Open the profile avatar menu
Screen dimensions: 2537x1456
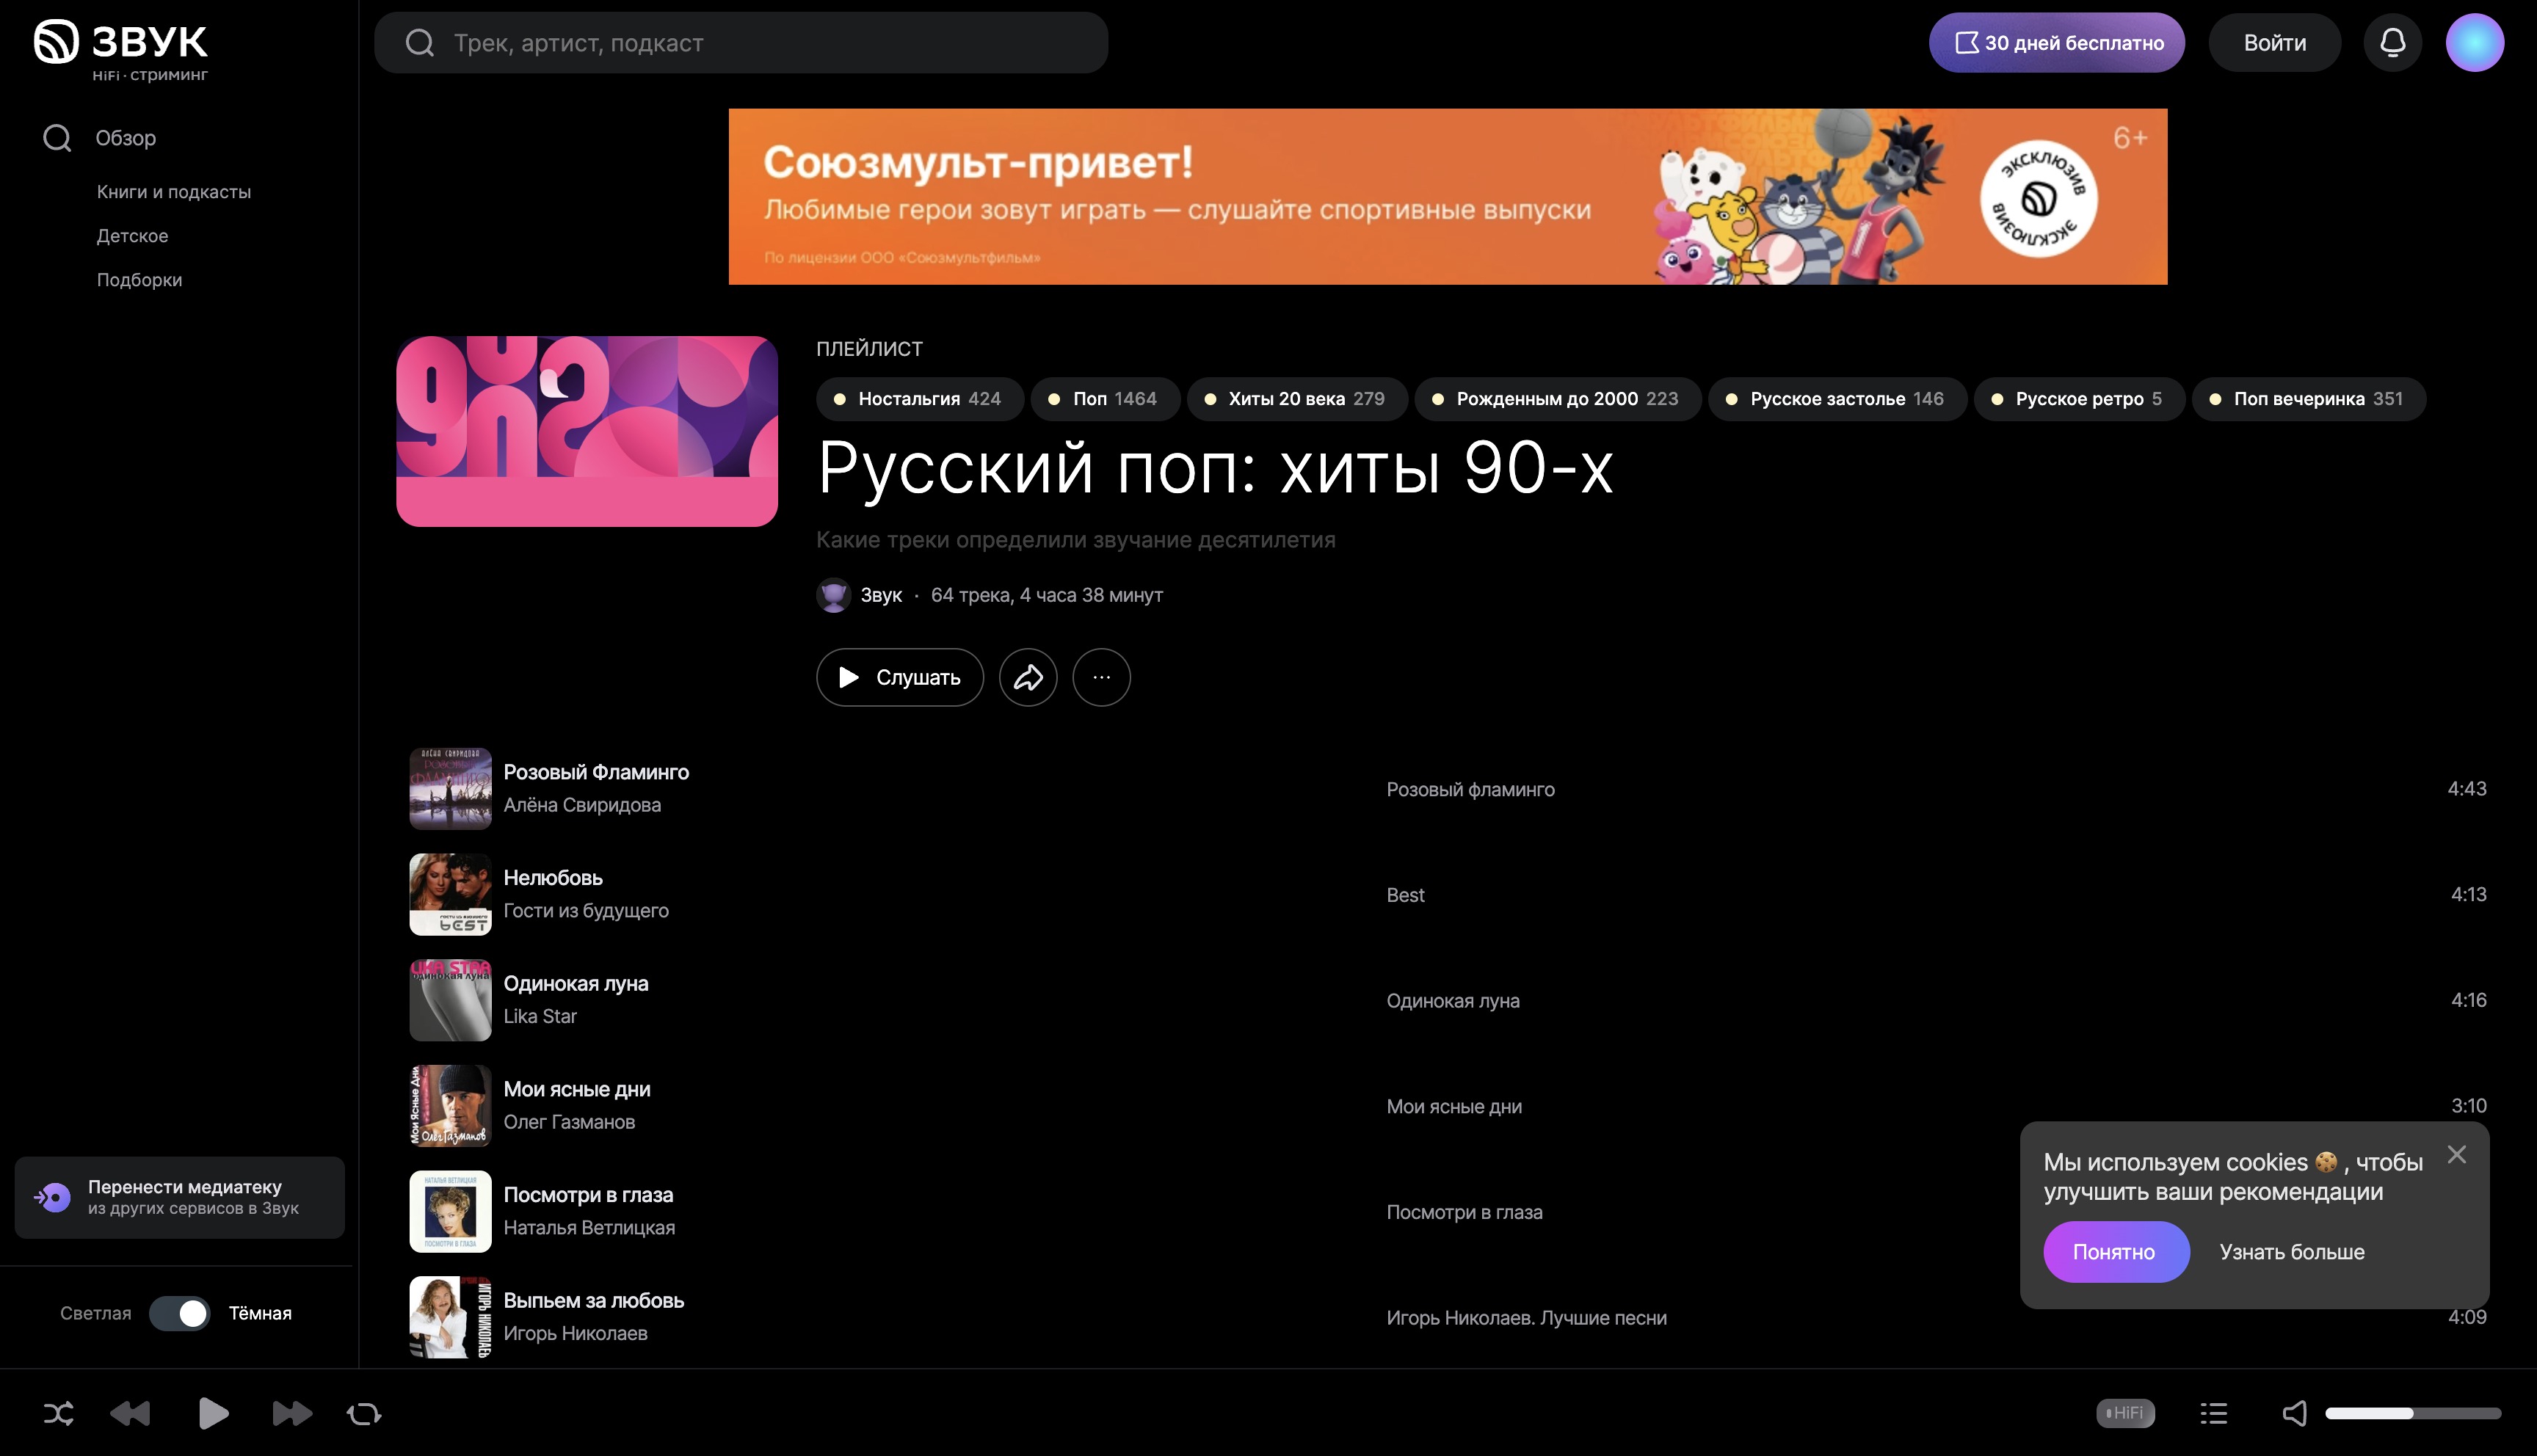pos(2474,43)
